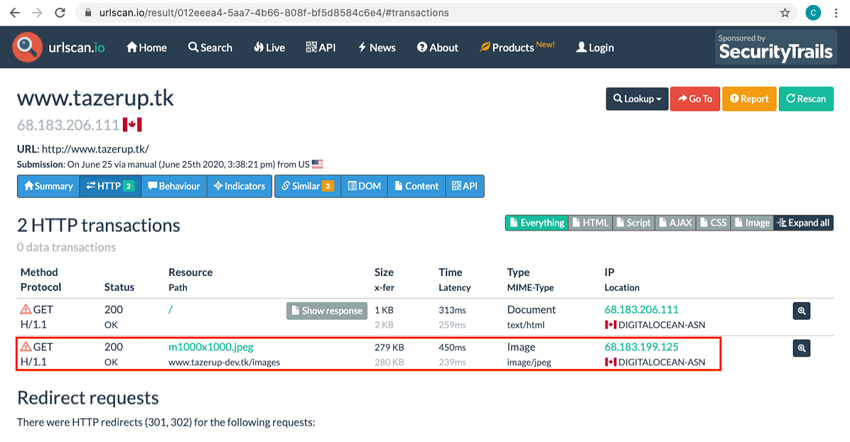Click the browser back arrow
The image size is (850, 442).
point(15,12)
